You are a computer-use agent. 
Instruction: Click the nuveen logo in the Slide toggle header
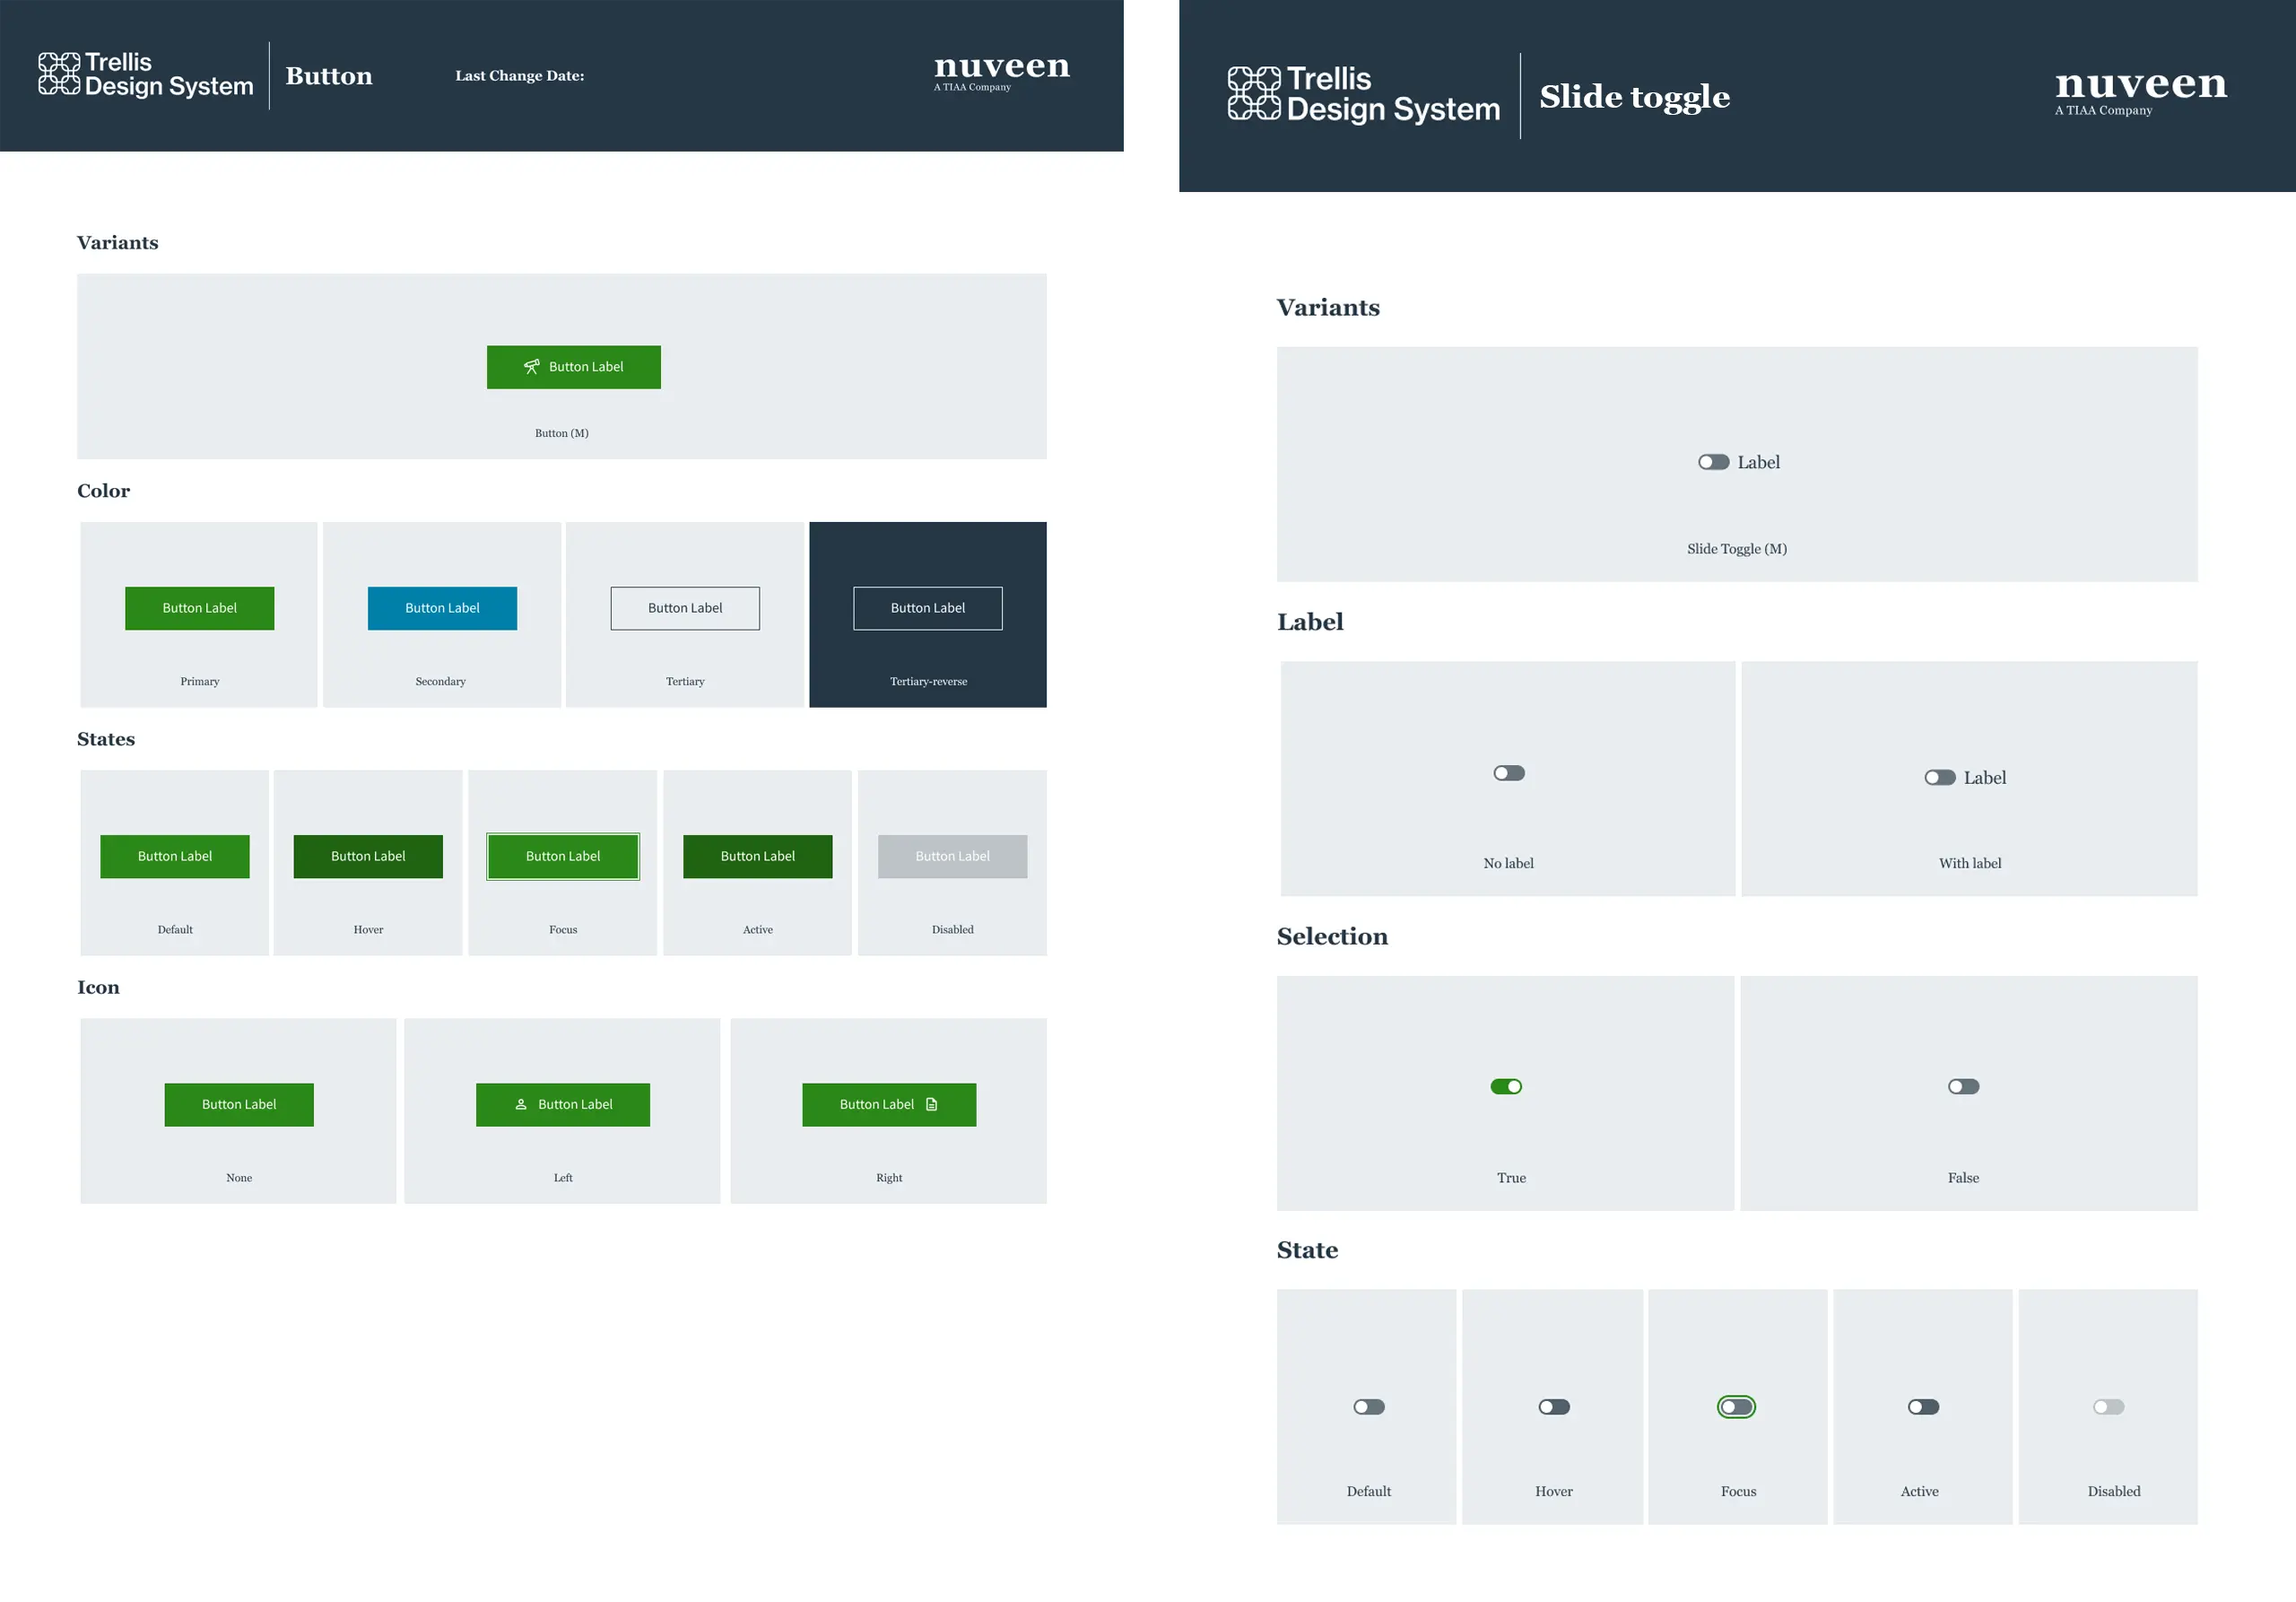coord(2140,88)
